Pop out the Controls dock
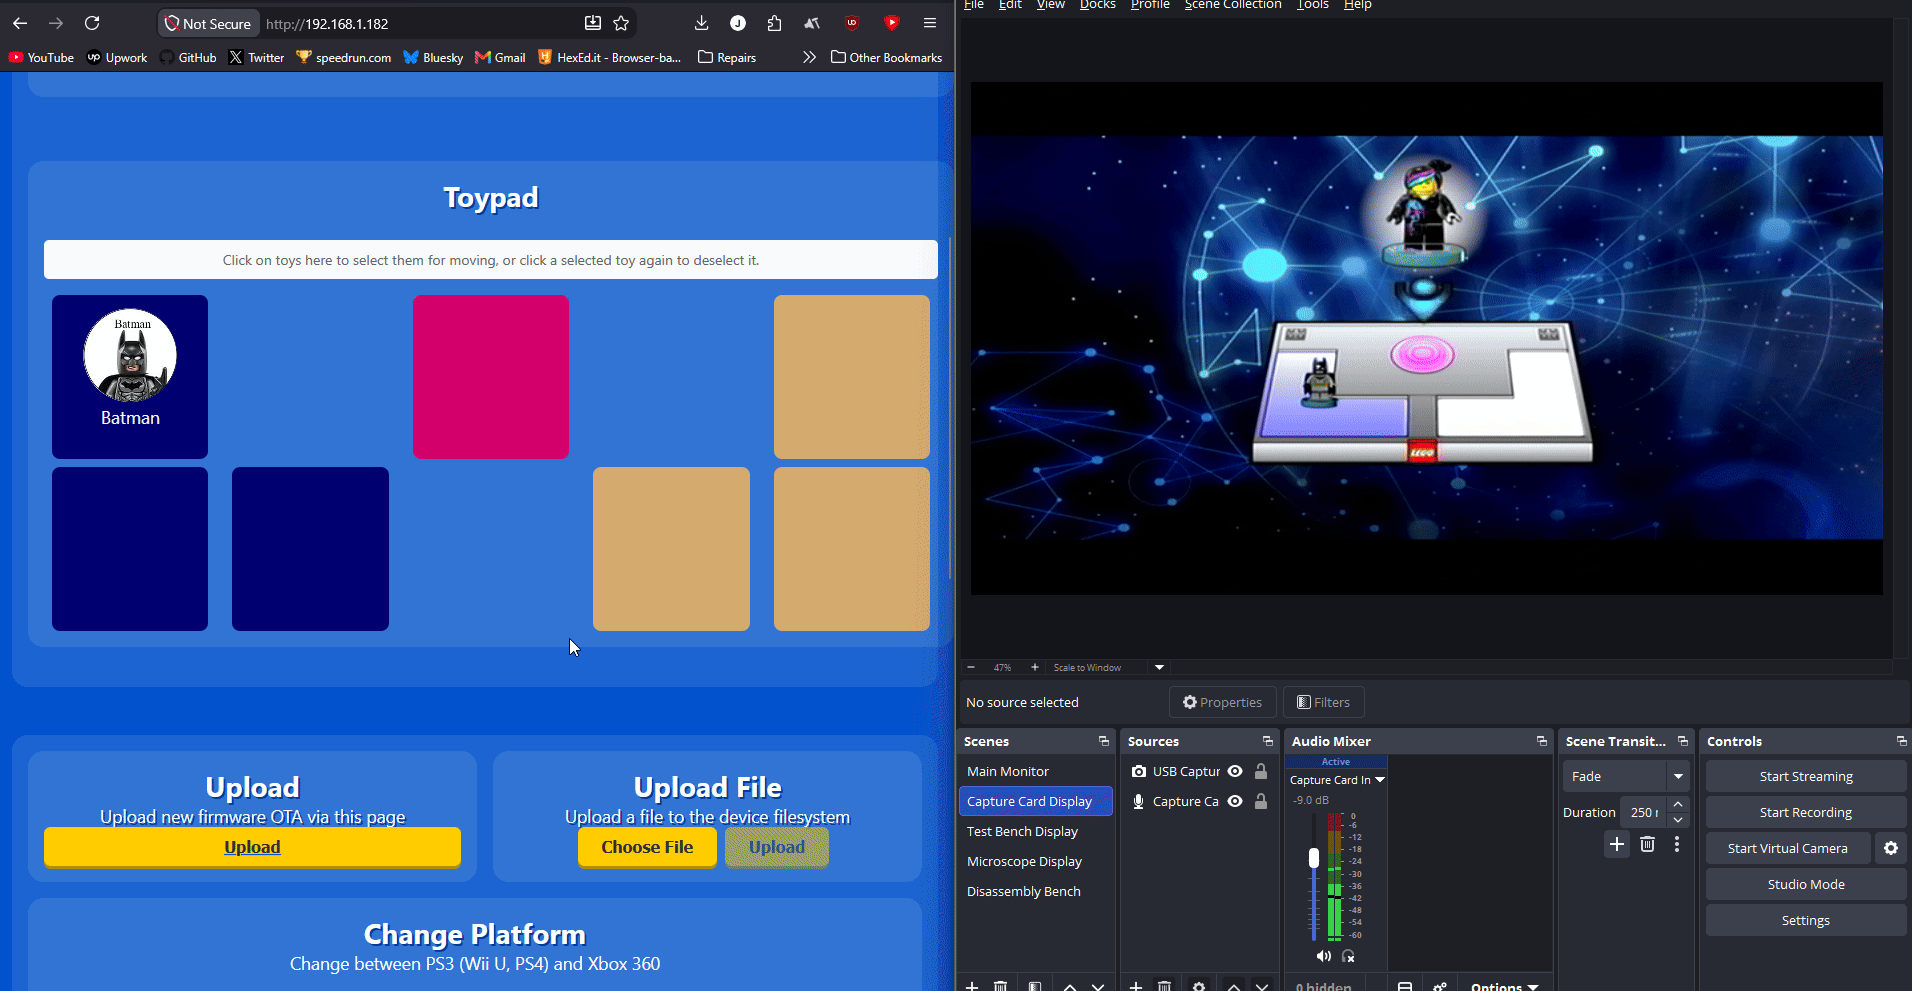 click(x=1901, y=741)
